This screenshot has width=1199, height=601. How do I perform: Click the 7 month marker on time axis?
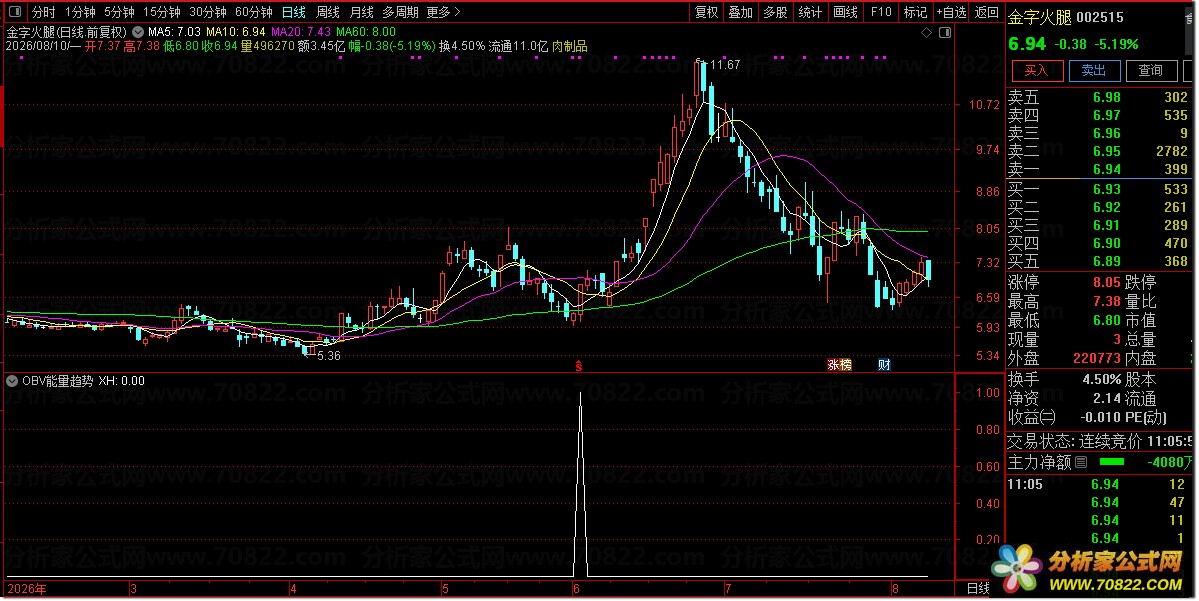pyautogui.click(x=728, y=589)
